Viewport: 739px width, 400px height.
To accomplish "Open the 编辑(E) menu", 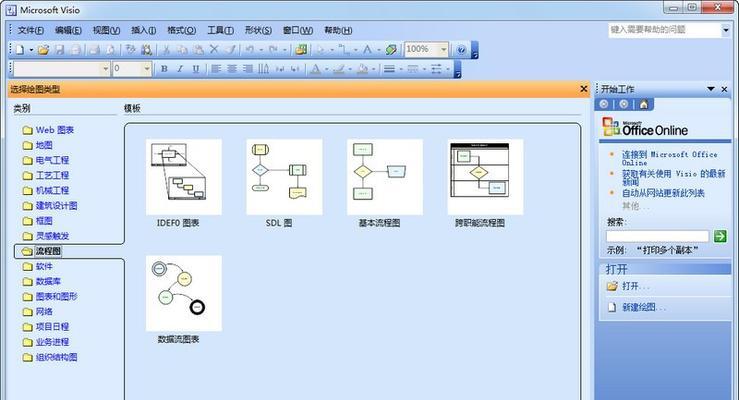I will click(x=68, y=30).
